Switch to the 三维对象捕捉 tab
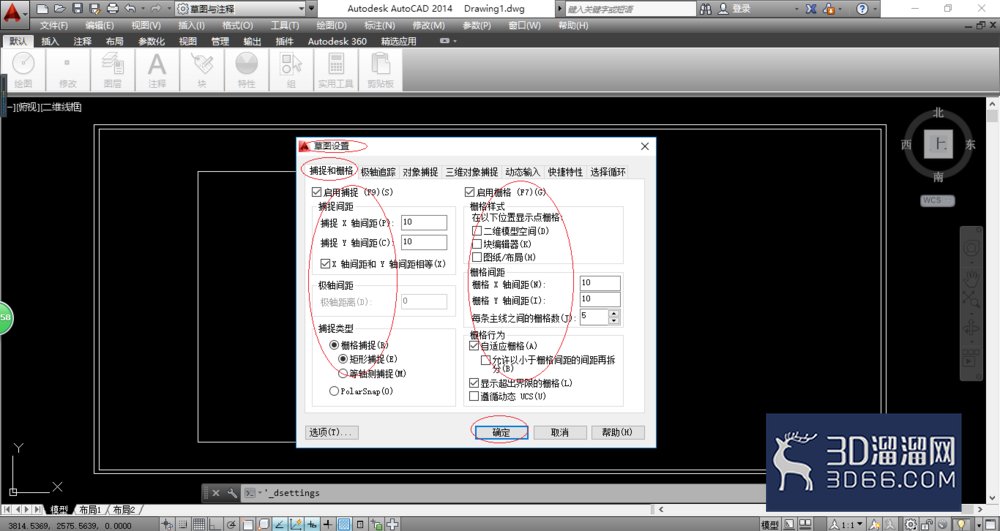 point(472,172)
